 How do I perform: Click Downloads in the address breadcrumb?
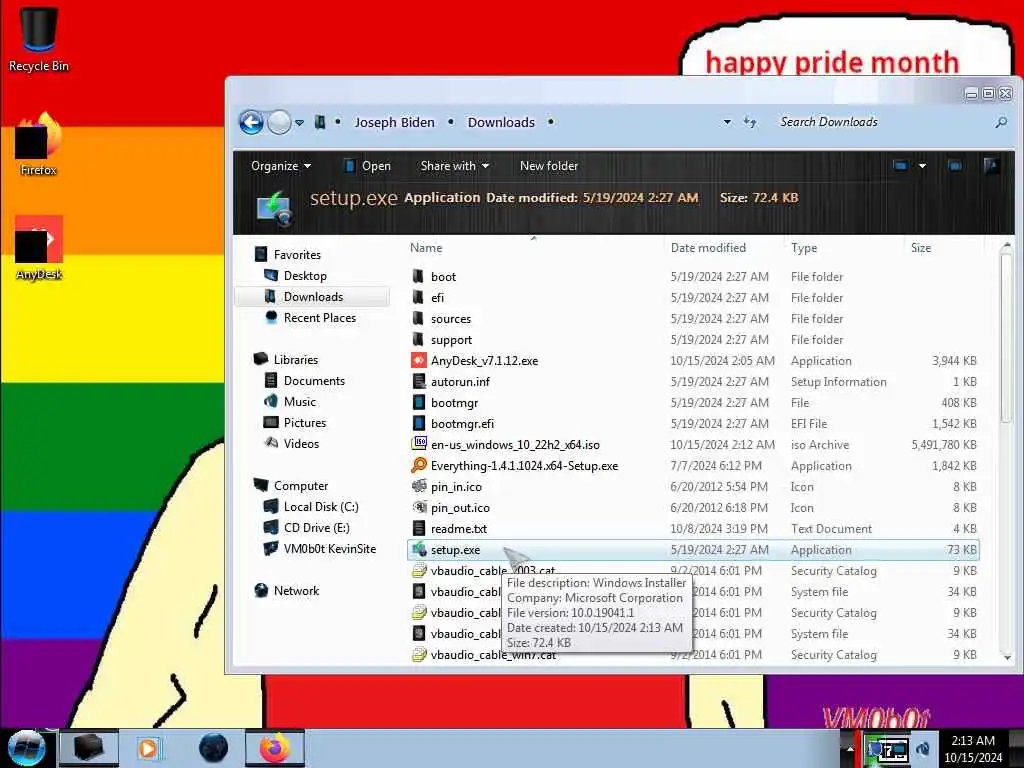501,122
